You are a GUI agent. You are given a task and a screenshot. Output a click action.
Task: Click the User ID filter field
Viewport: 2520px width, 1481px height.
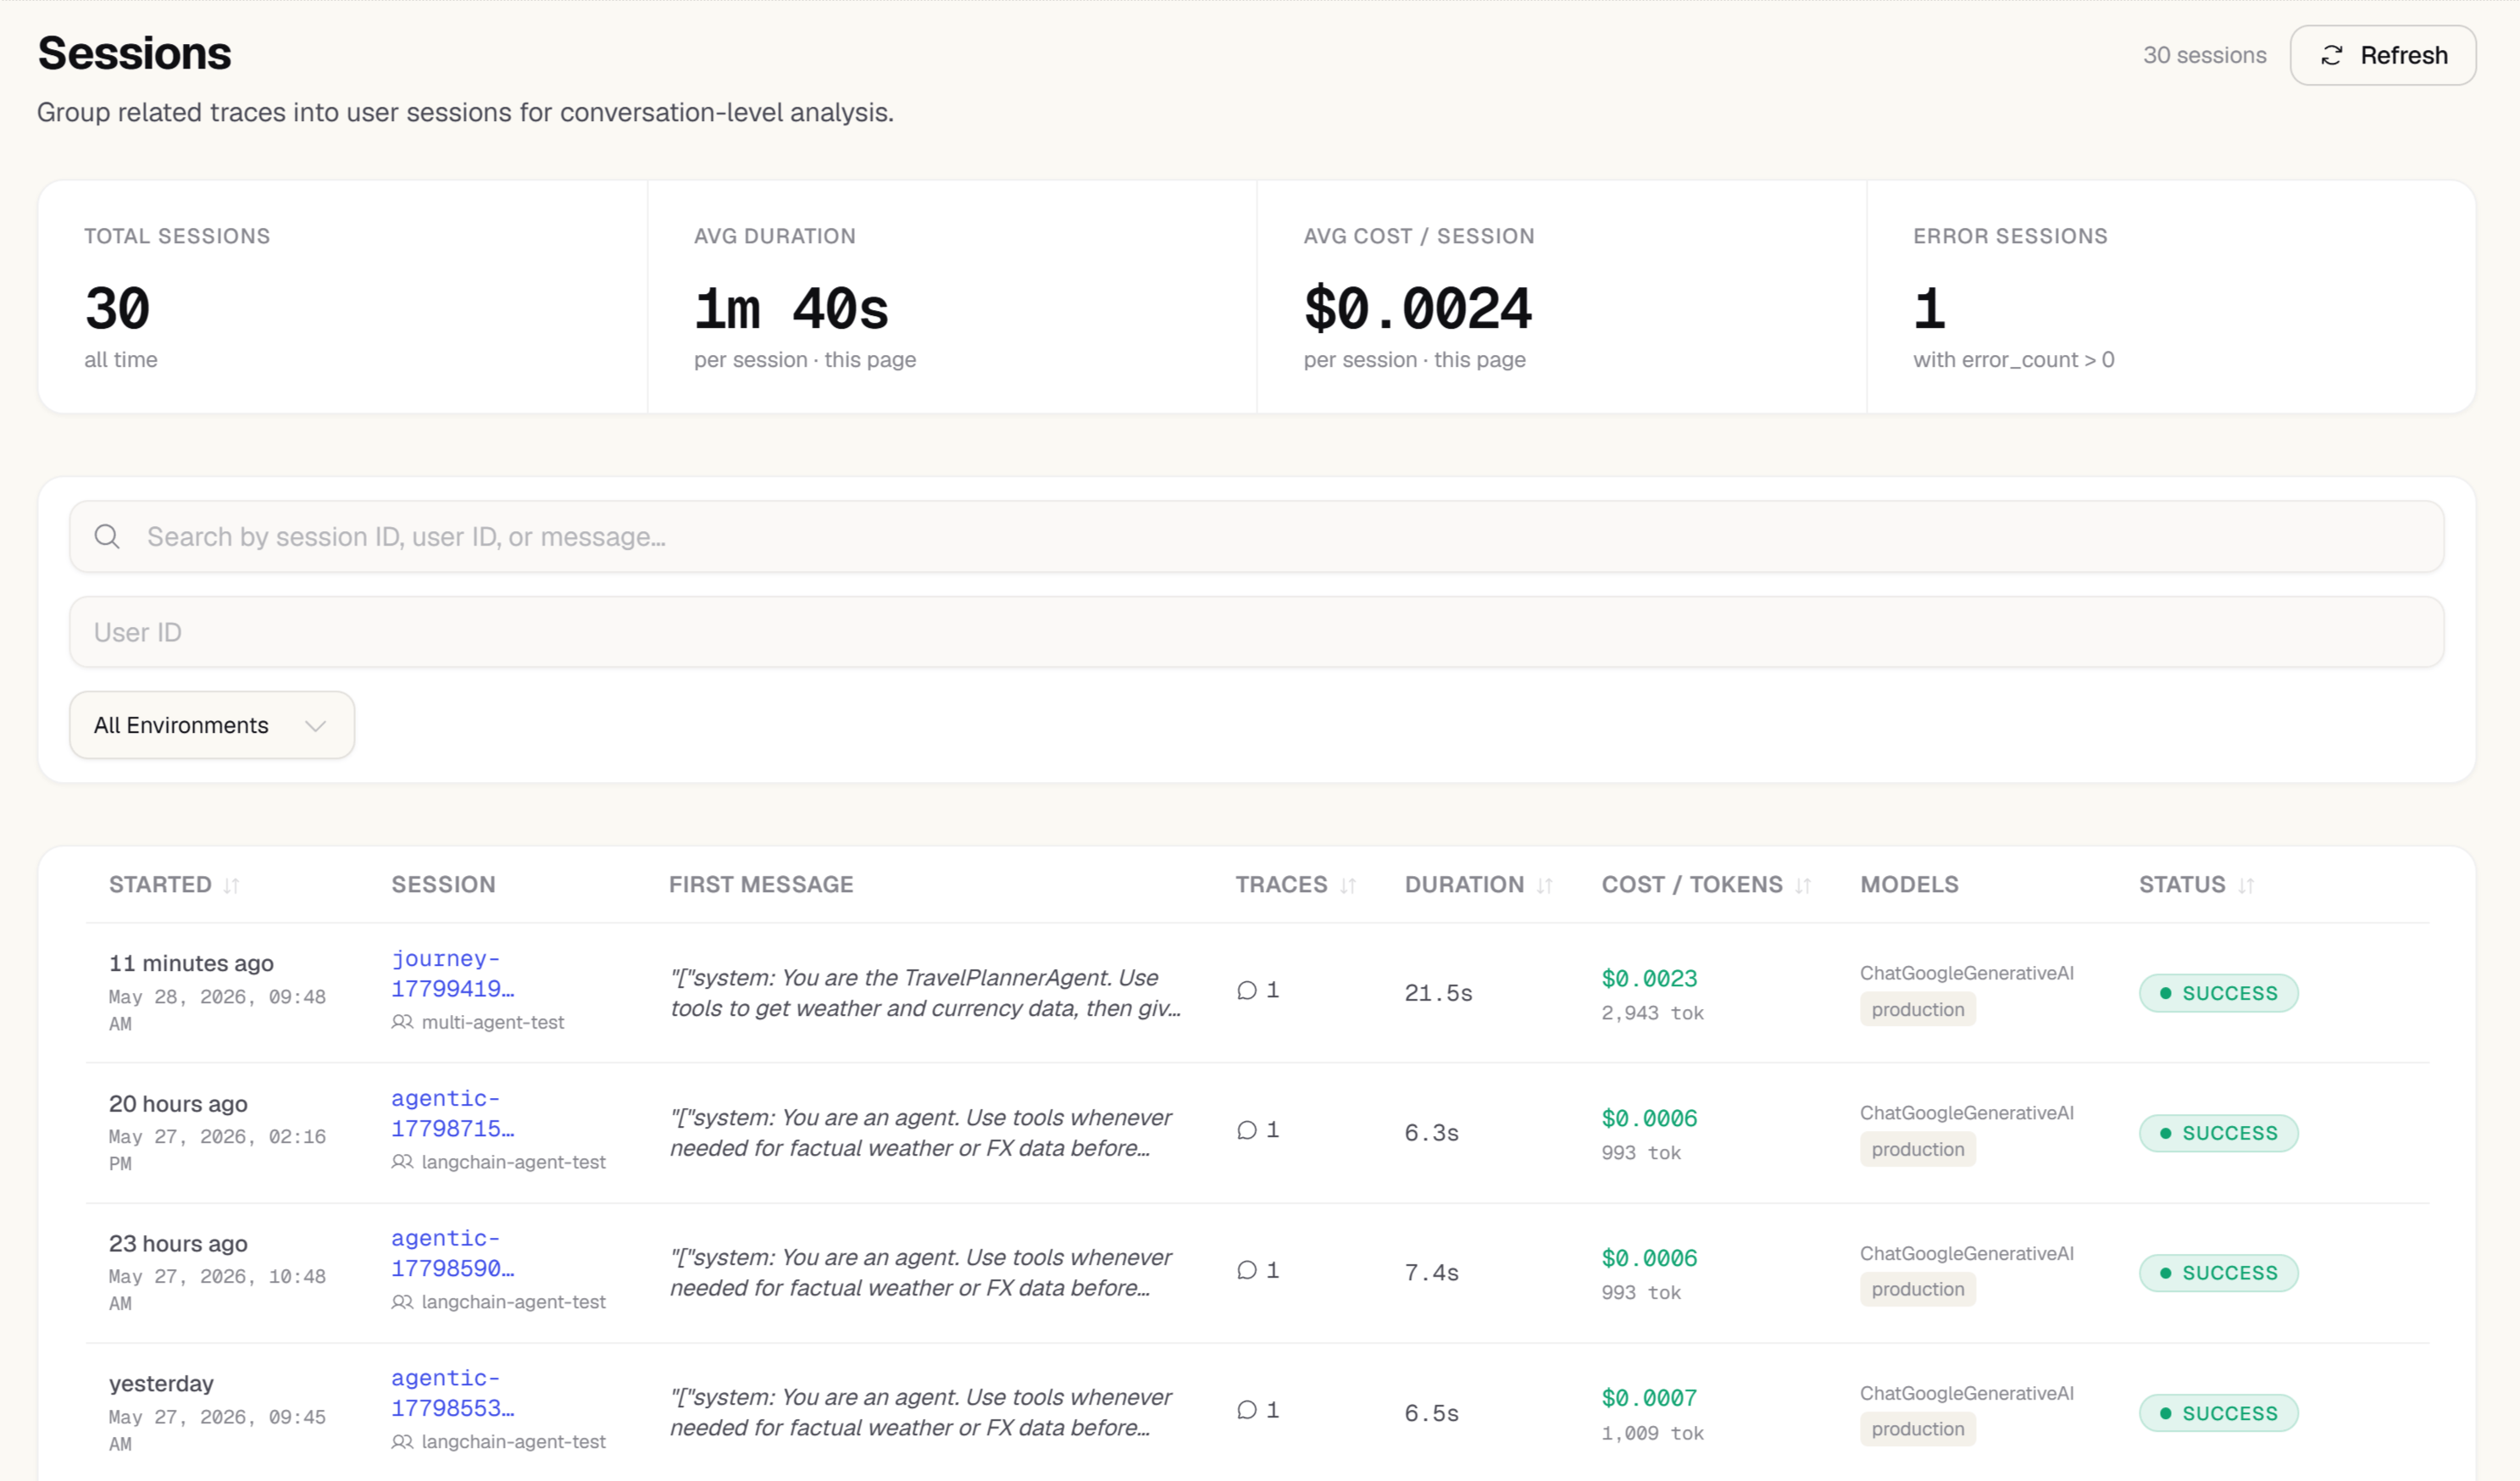coord(1256,632)
